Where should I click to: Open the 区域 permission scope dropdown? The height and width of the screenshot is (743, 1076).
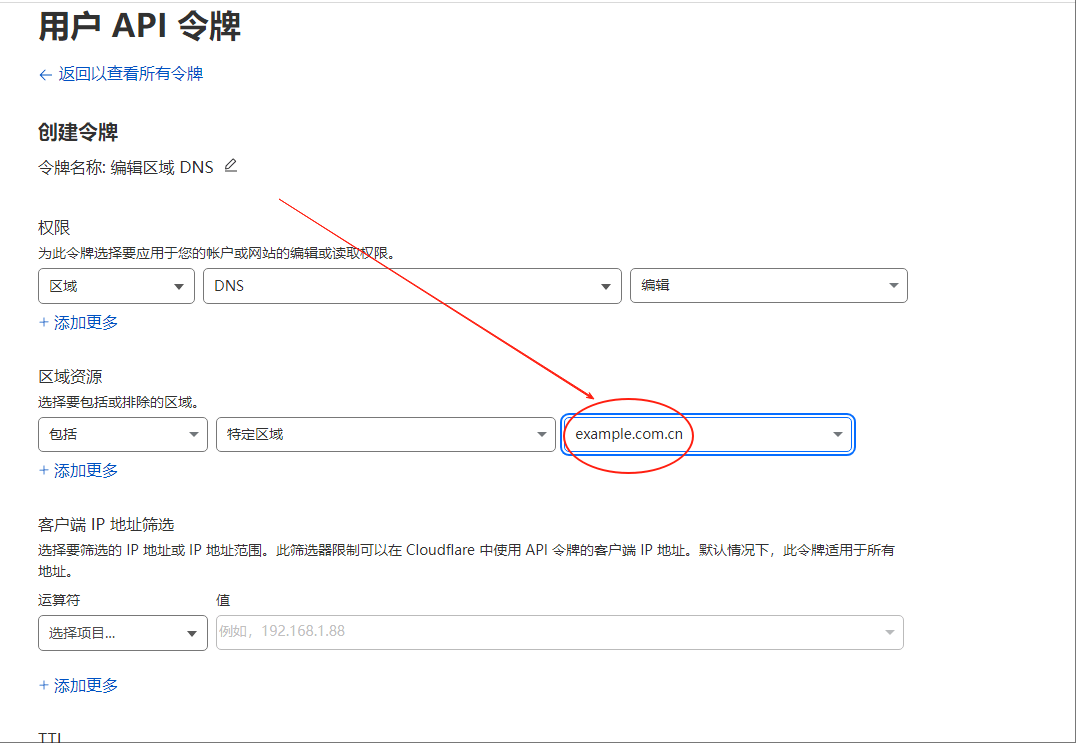point(115,286)
